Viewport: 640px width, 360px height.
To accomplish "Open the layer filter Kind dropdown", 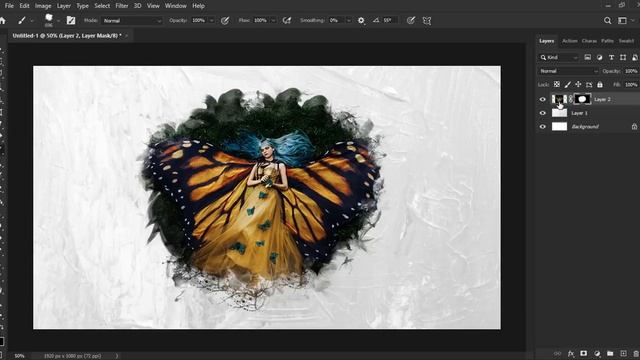I will coord(559,58).
